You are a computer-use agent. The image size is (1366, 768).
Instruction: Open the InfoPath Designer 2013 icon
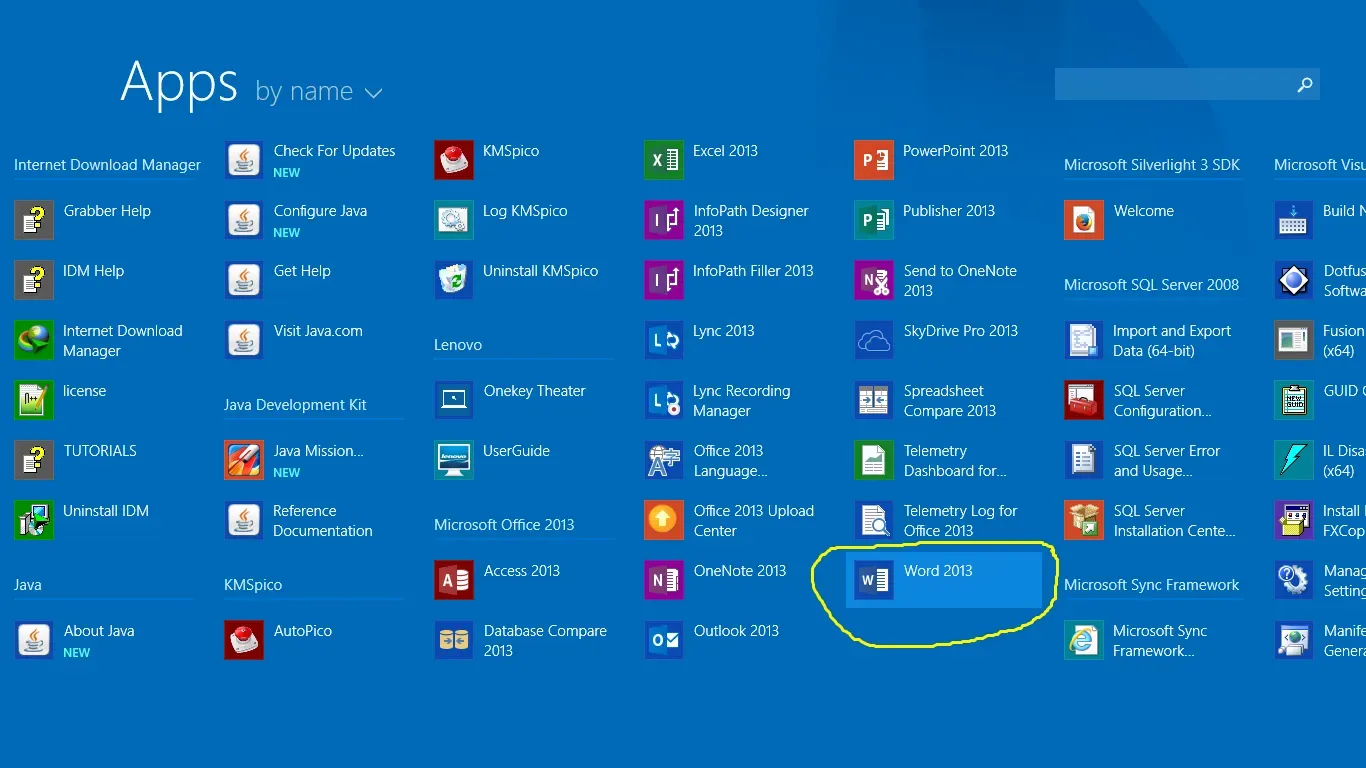tap(664, 220)
